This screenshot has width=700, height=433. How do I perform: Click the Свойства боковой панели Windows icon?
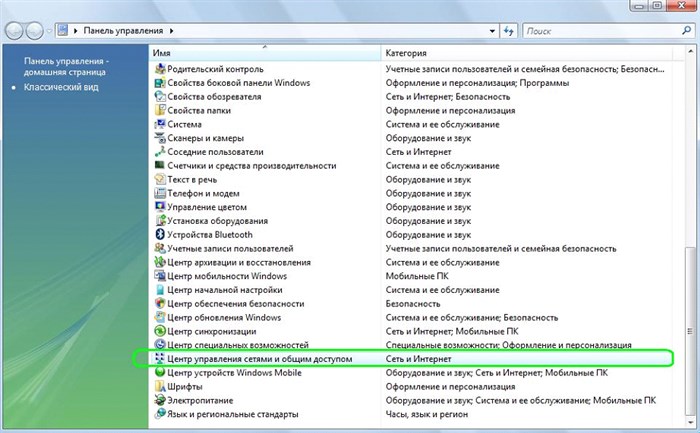point(160,83)
